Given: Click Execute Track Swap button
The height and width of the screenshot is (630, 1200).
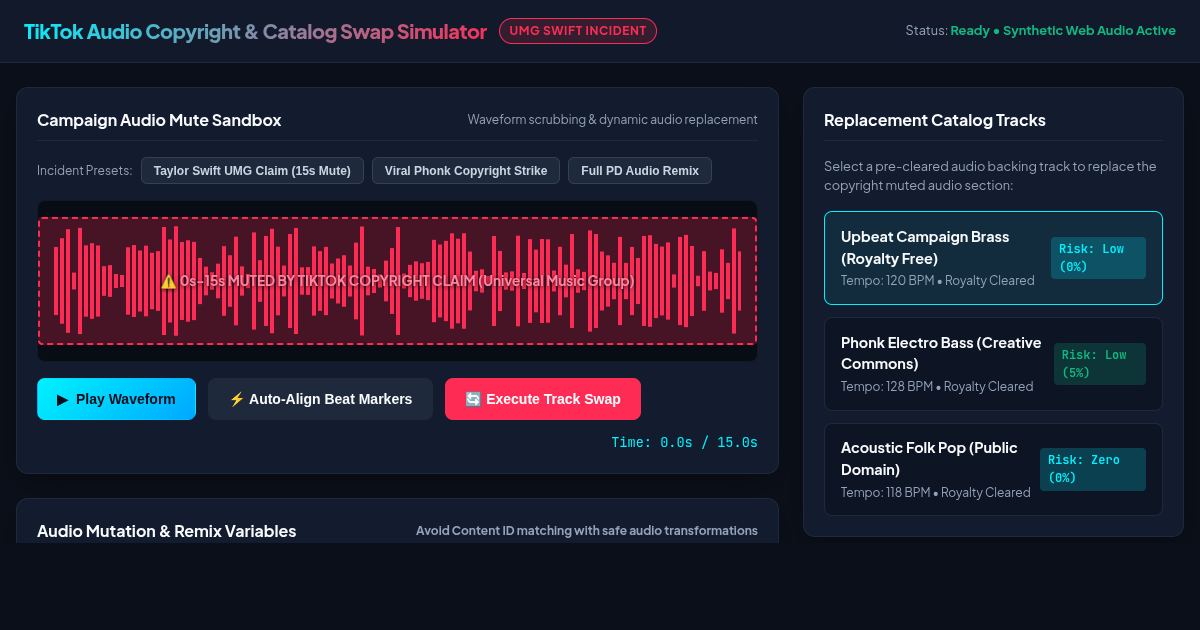Looking at the screenshot, I should point(543,399).
